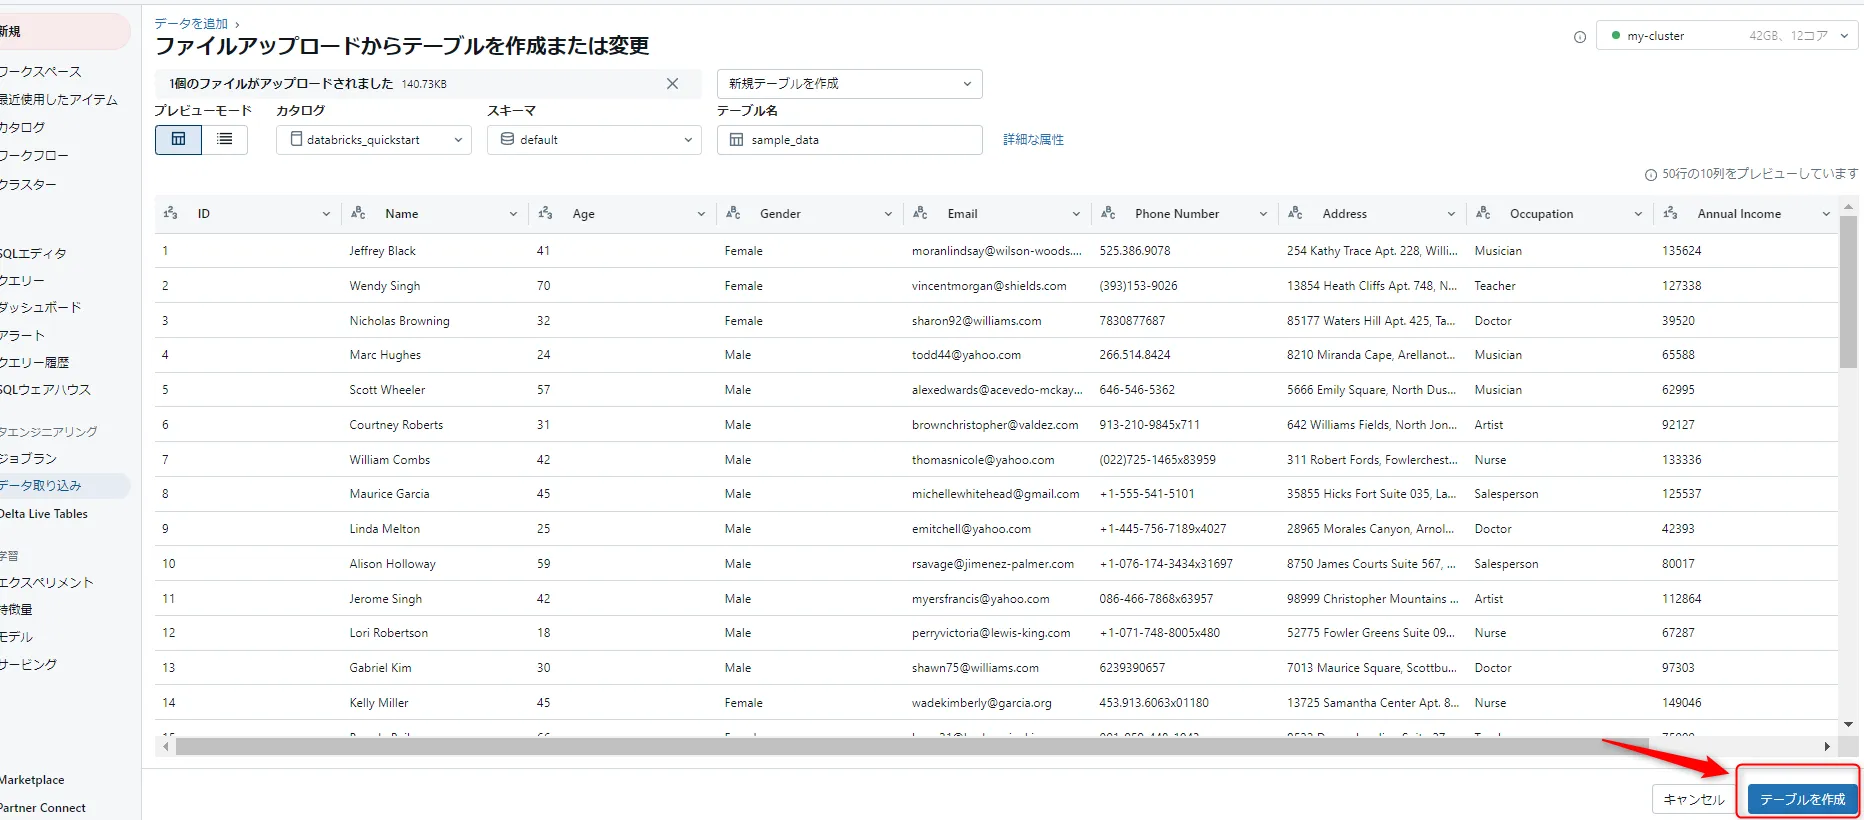Open the 新規テーブルを作成 dropdown
Screen dimensions: 1864x820
(x=850, y=84)
